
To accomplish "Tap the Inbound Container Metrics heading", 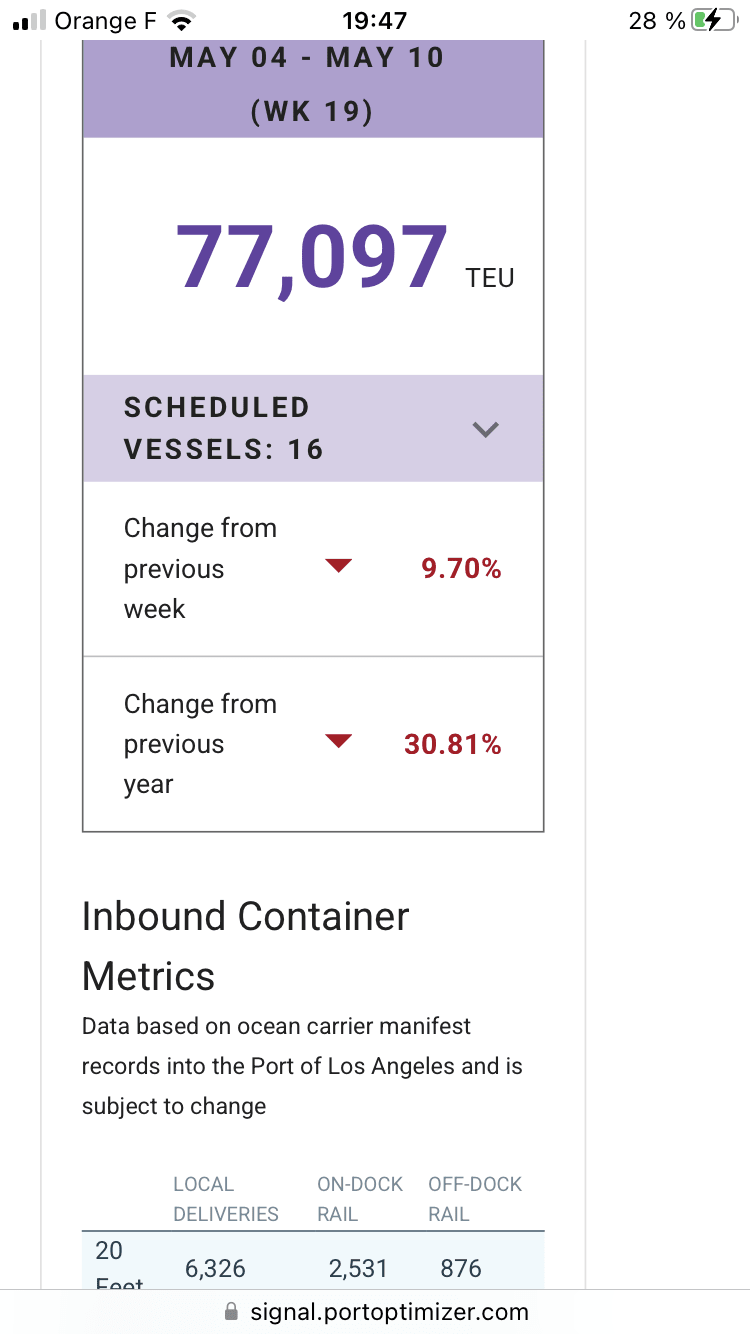I will click(246, 945).
